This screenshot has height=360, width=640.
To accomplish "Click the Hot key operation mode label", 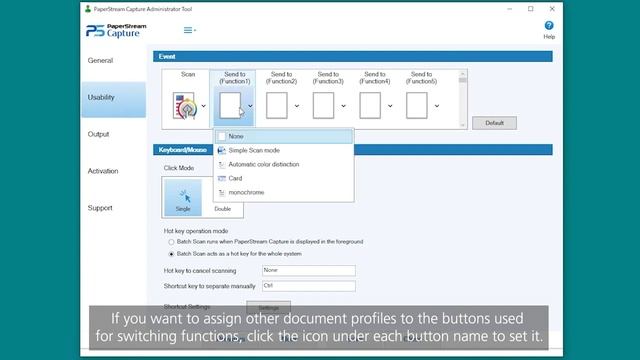I will click(196, 231).
